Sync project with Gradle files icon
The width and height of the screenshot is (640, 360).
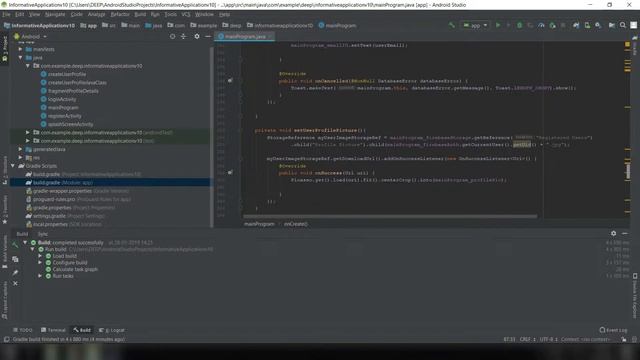pyautogui.click(x=576, y=25)
